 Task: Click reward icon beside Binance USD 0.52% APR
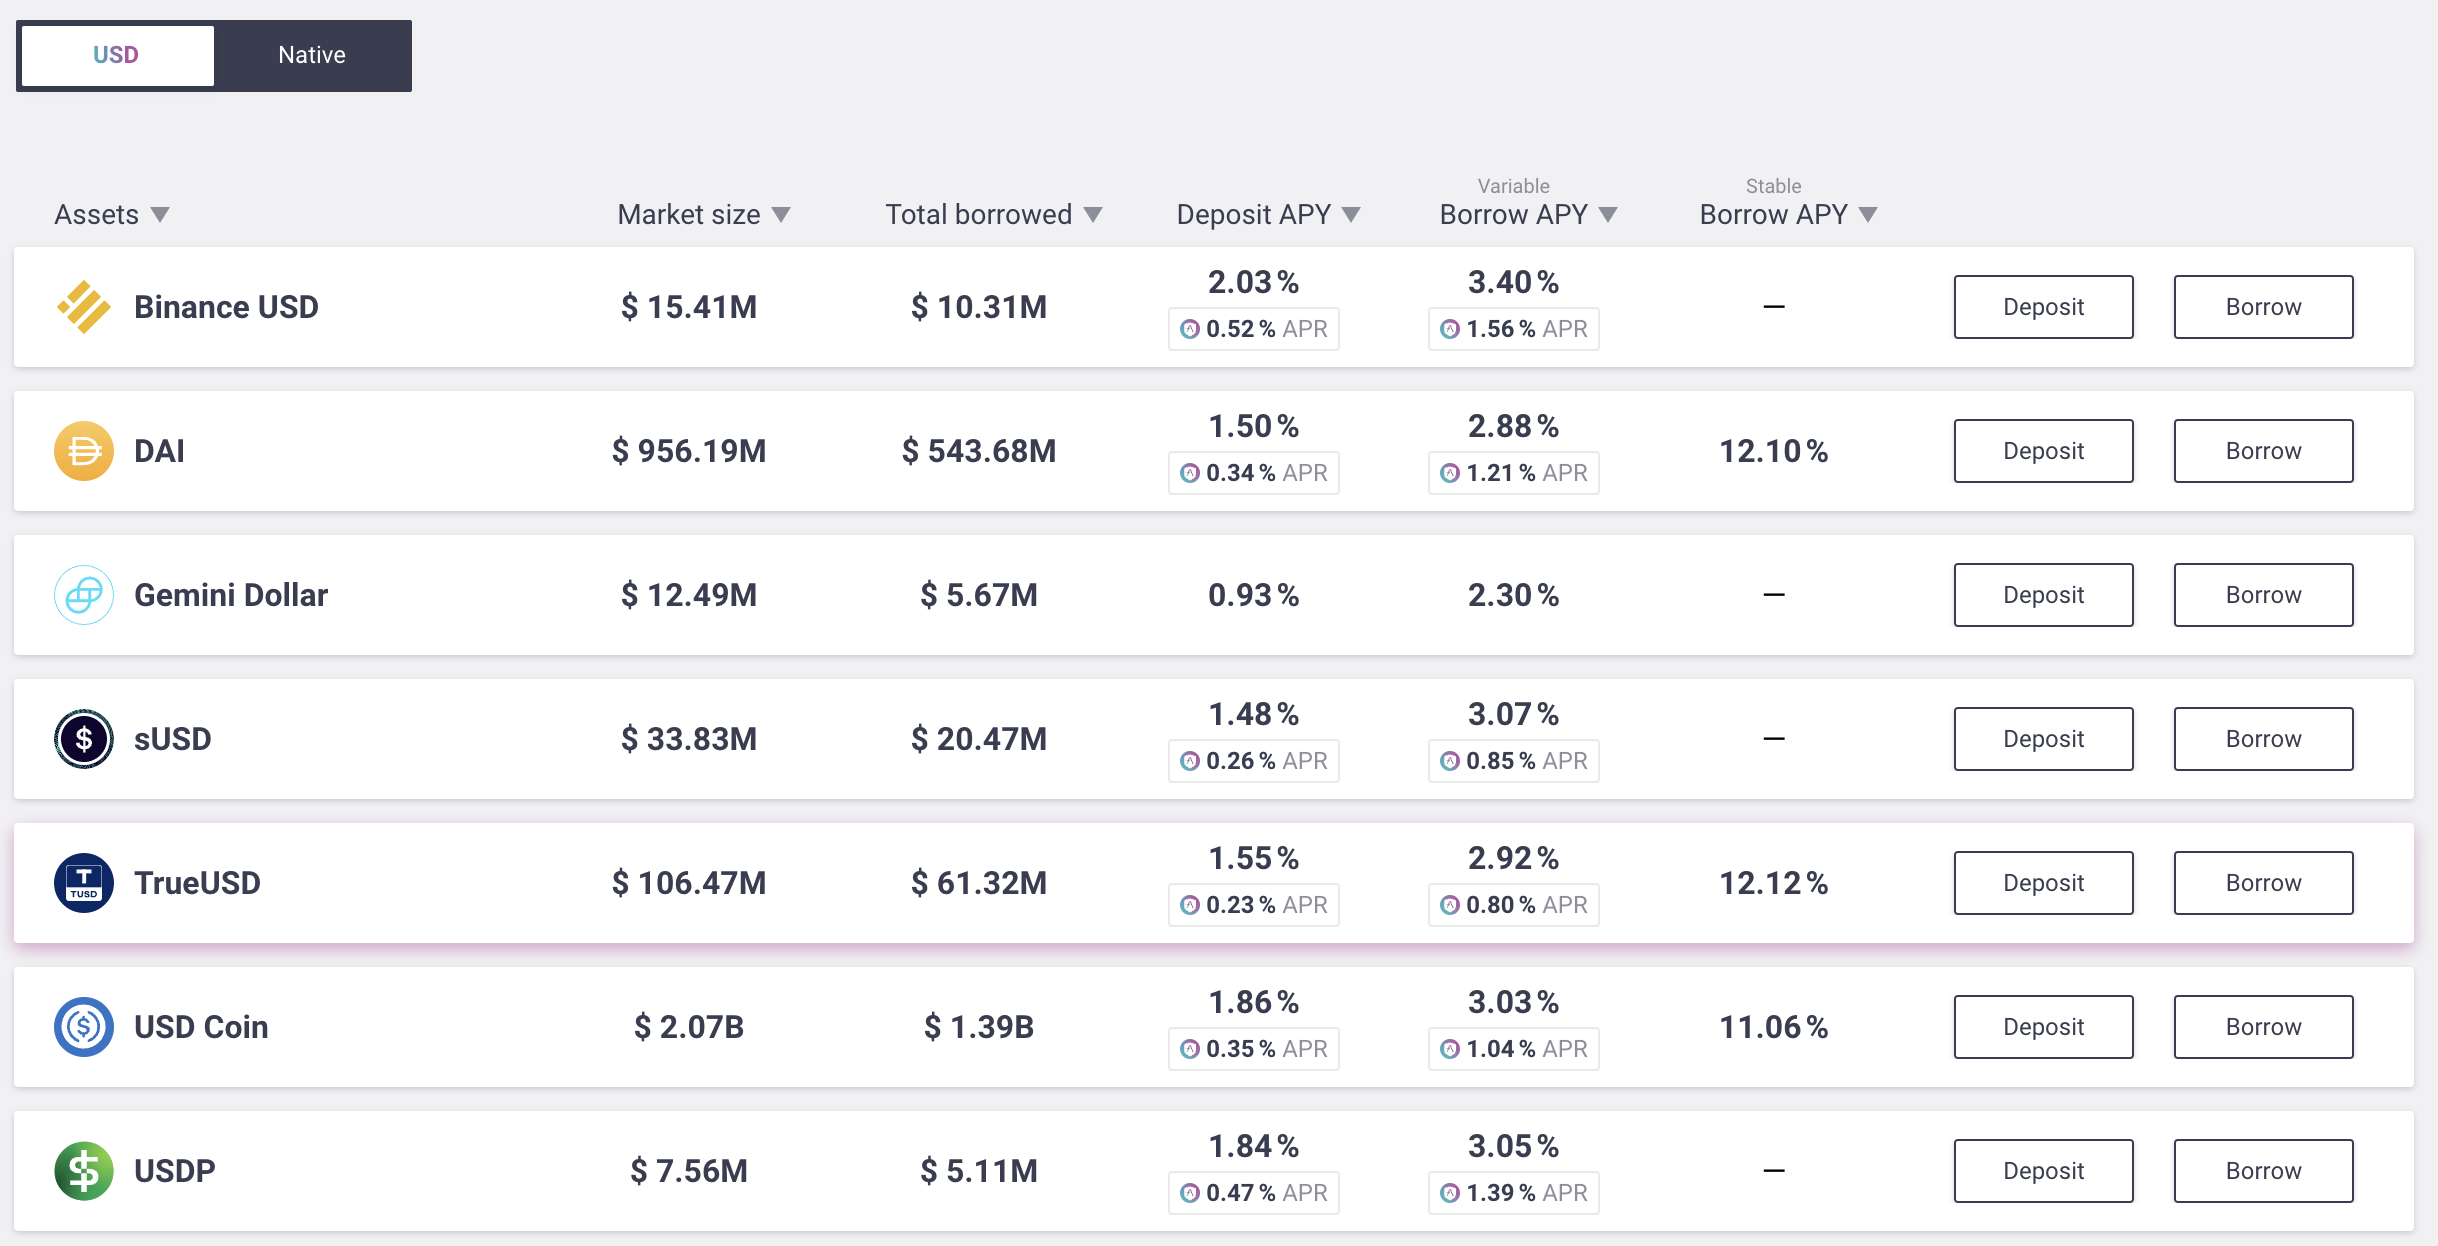[1190, 329]
